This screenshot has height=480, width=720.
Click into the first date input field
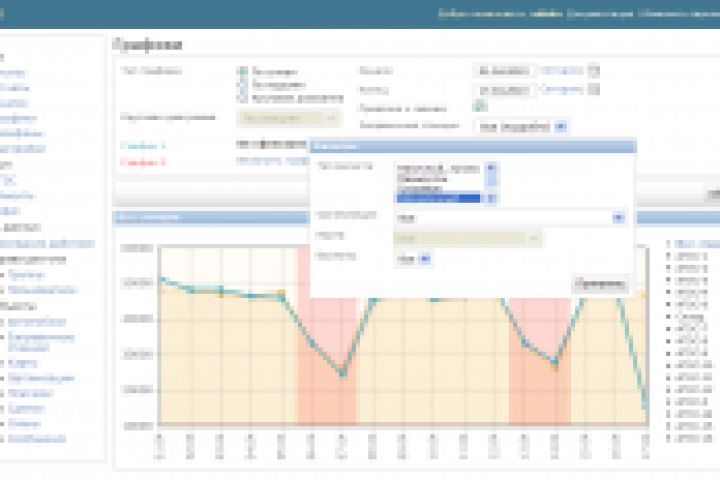point(504,71)
